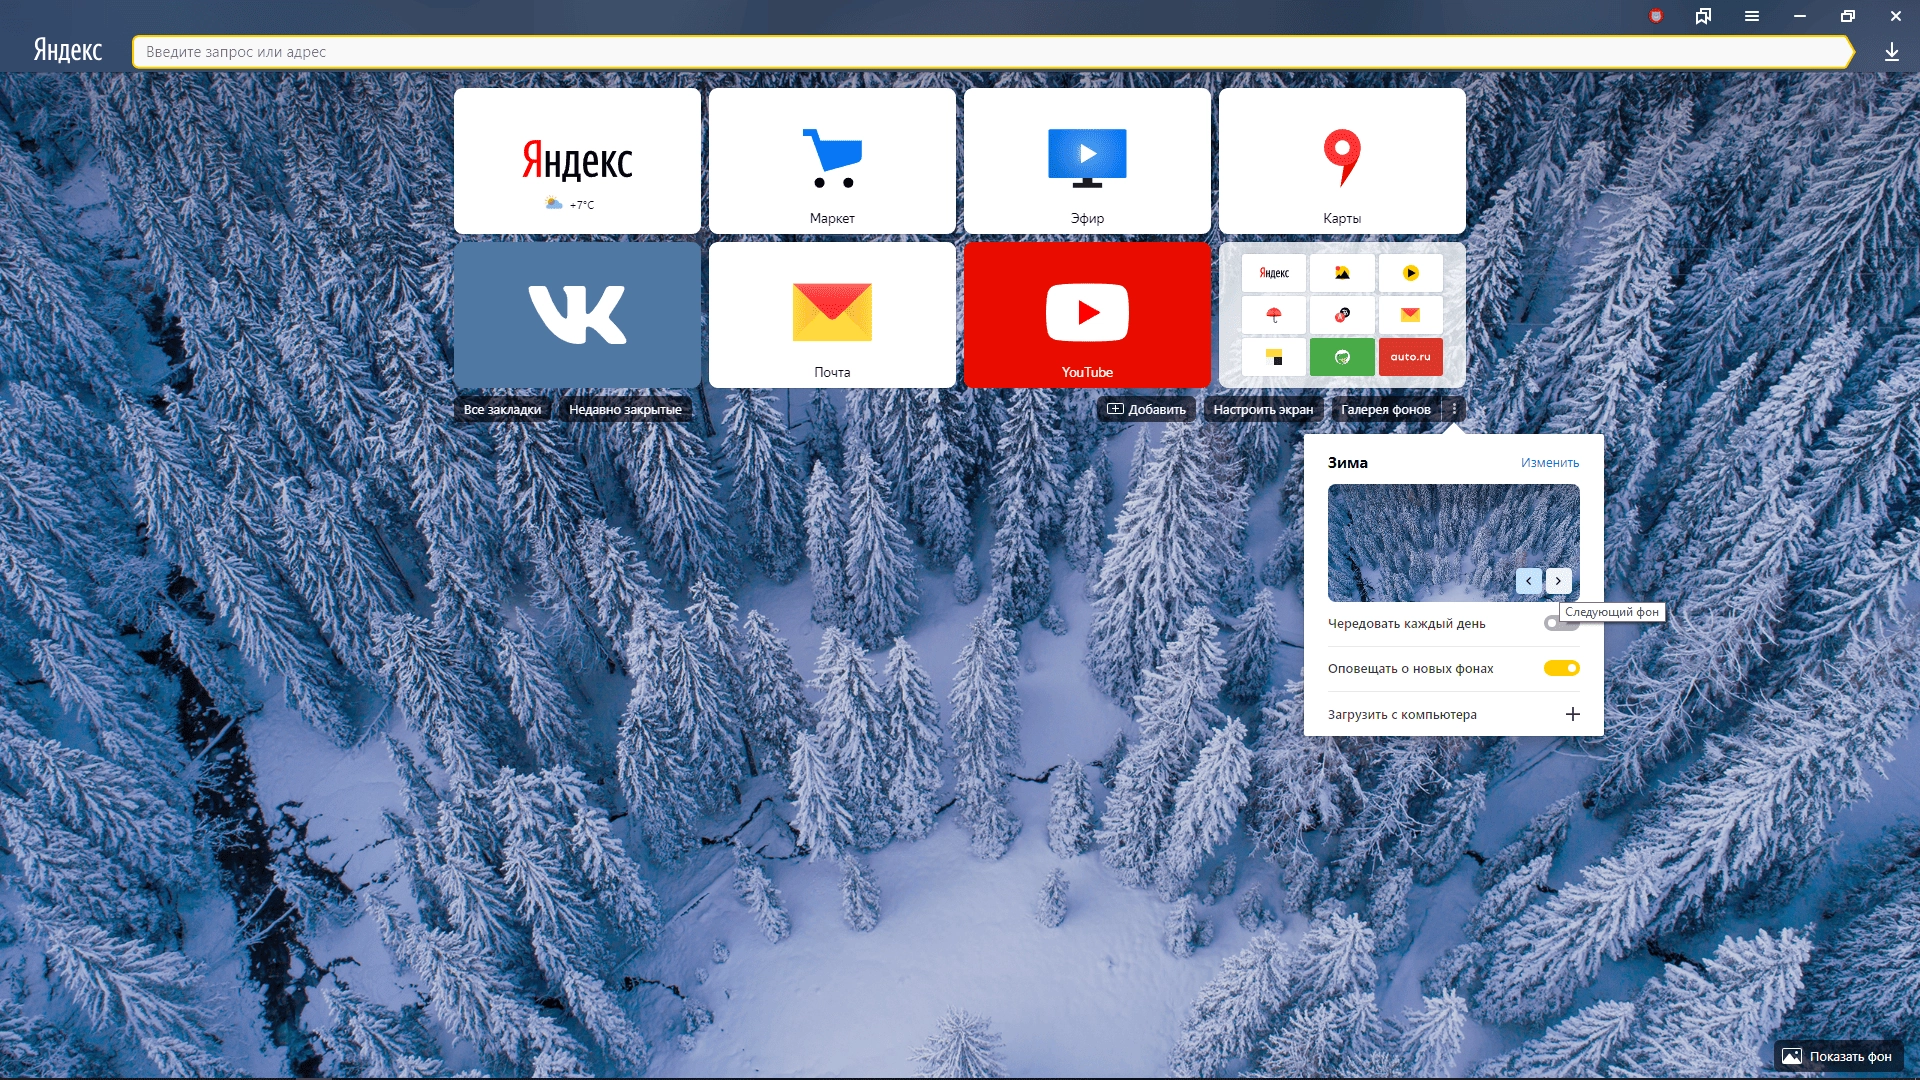The height and width of the screenshot is (1080, 1920).
Task: Restore down the browser window
Action: pos(1848,16)
